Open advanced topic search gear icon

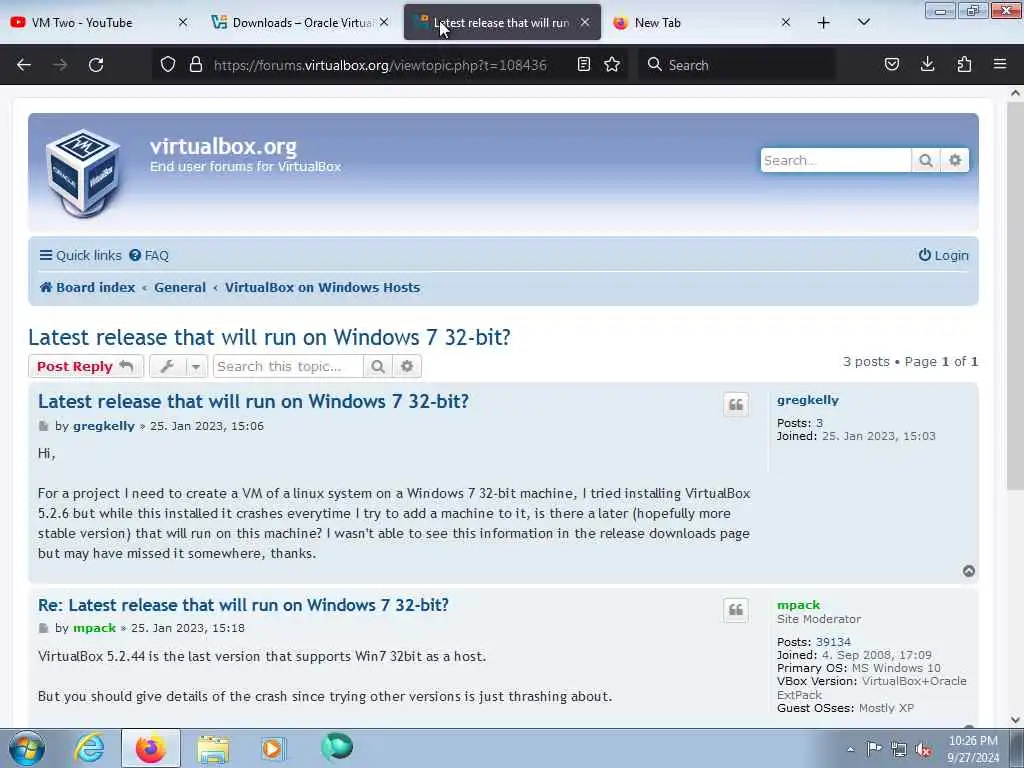point(407,366)
